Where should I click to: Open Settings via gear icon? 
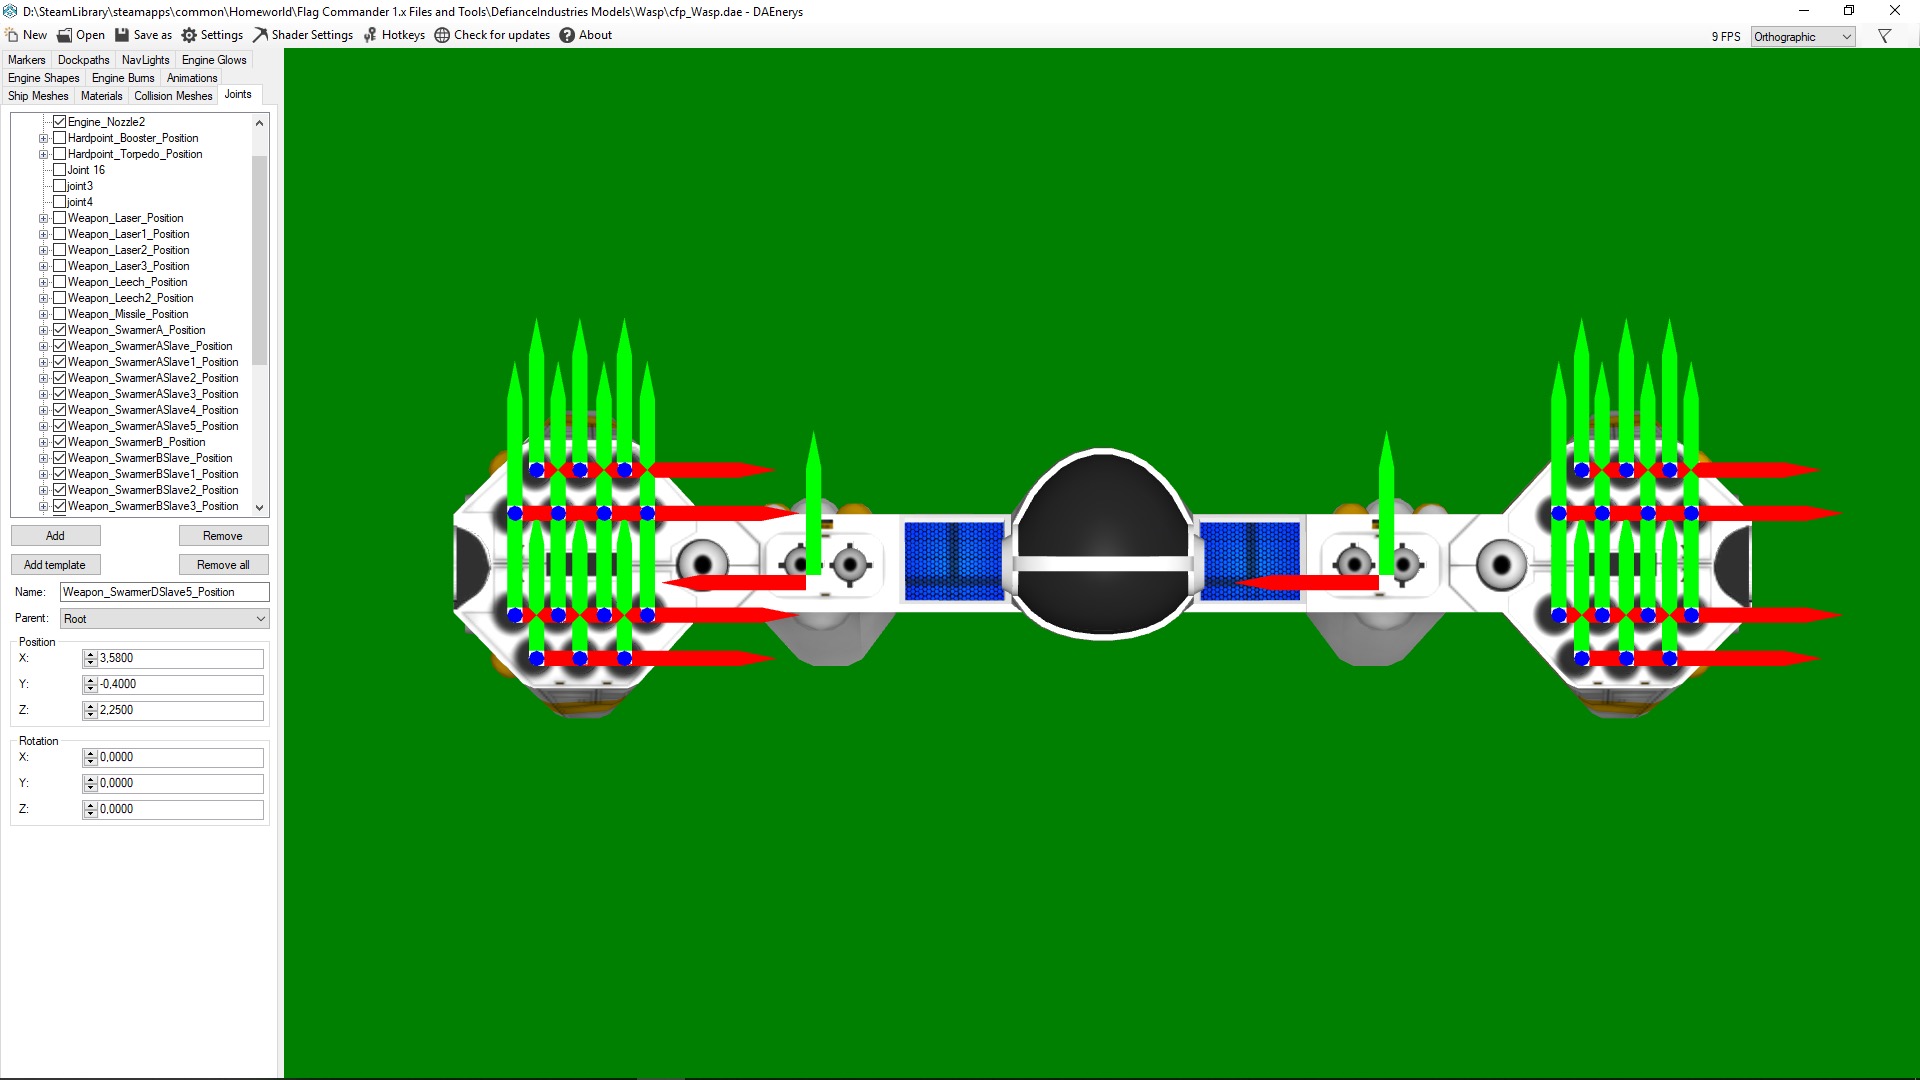click(189, 35)
